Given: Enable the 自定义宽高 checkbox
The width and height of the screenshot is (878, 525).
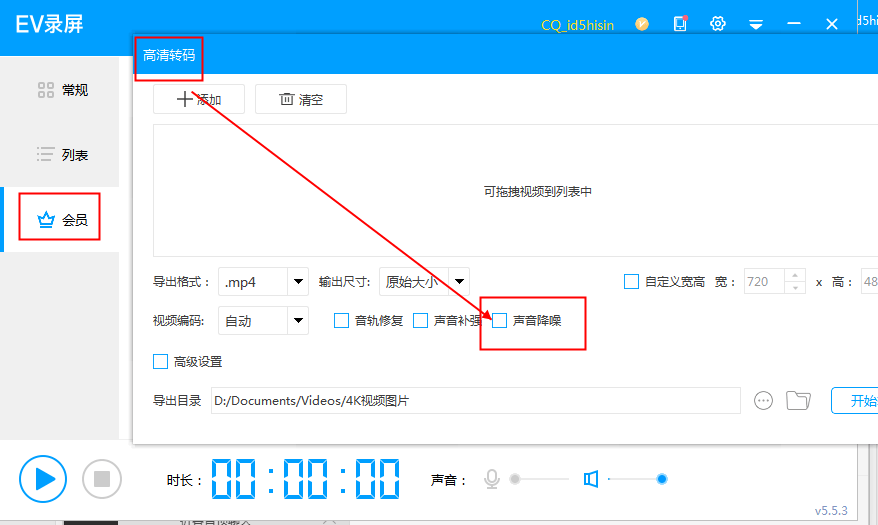Looking at the screenshot, I should pyautogui.click(x=631, y=282).
